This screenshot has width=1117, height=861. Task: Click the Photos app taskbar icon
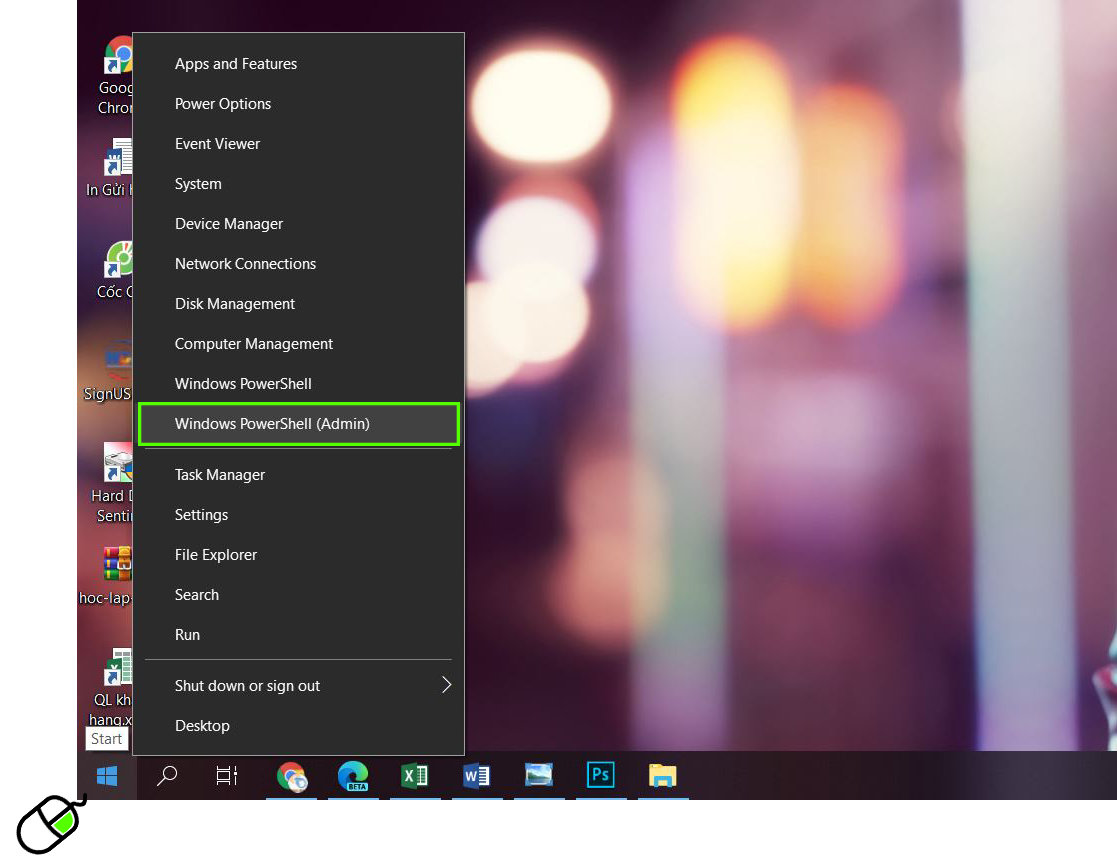pos(539,776)
